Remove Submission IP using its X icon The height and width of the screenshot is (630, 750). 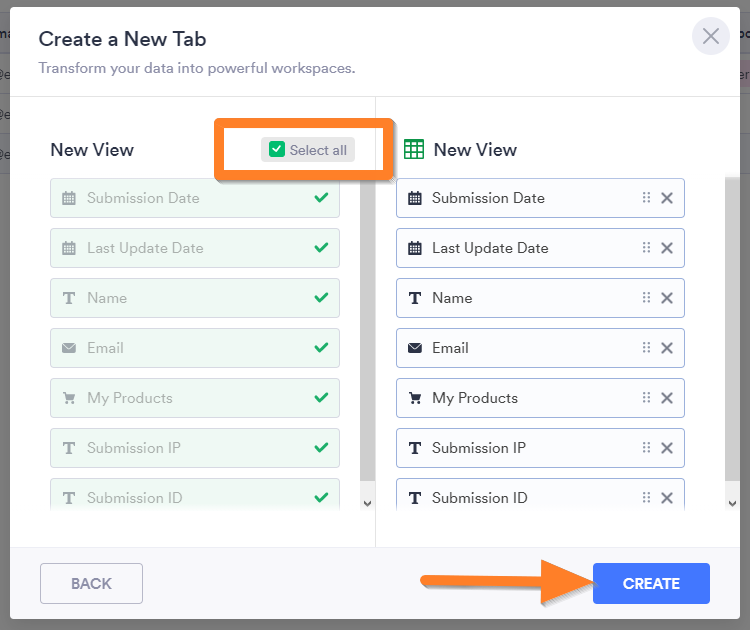[667, 448]
